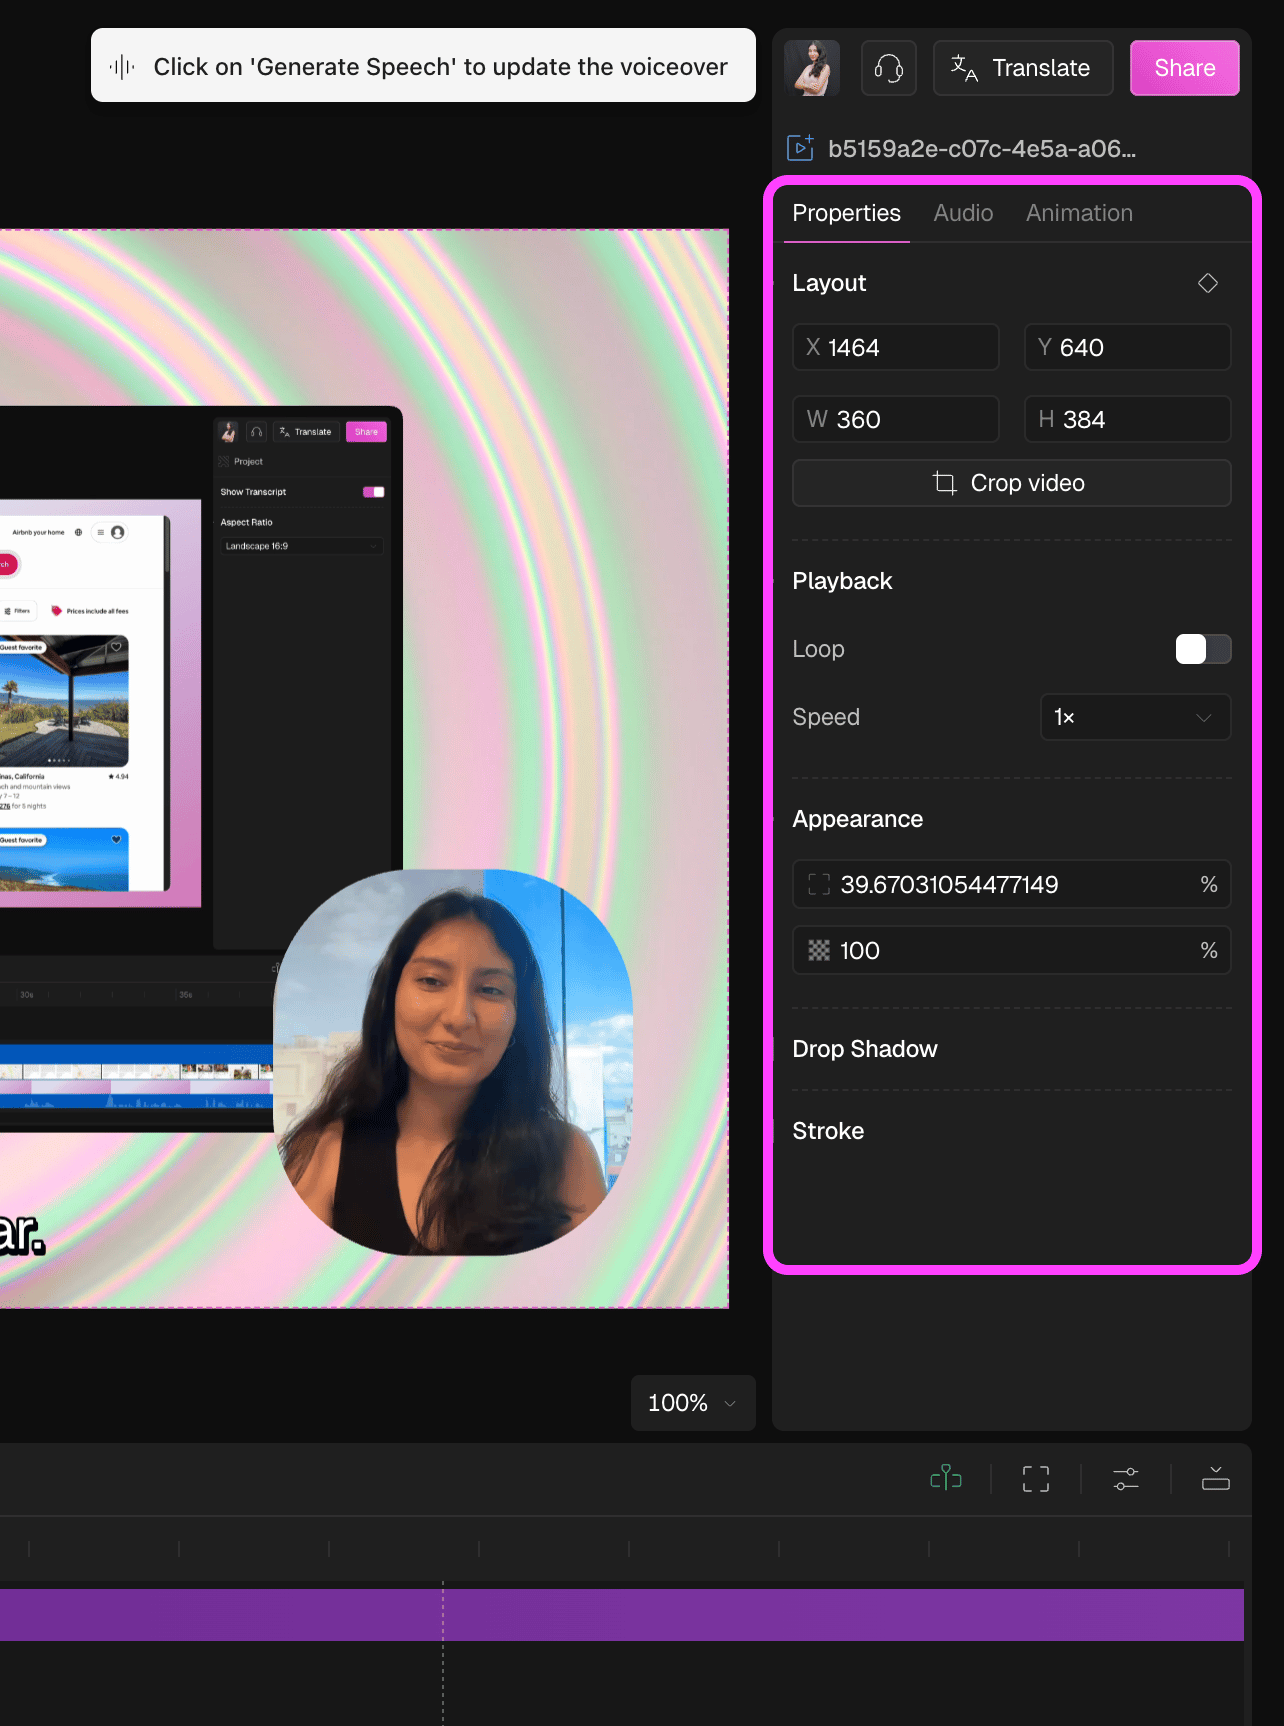Select the purple timeline clip
This screenshot has height=1726, width=1284.
pos(622,1615)
